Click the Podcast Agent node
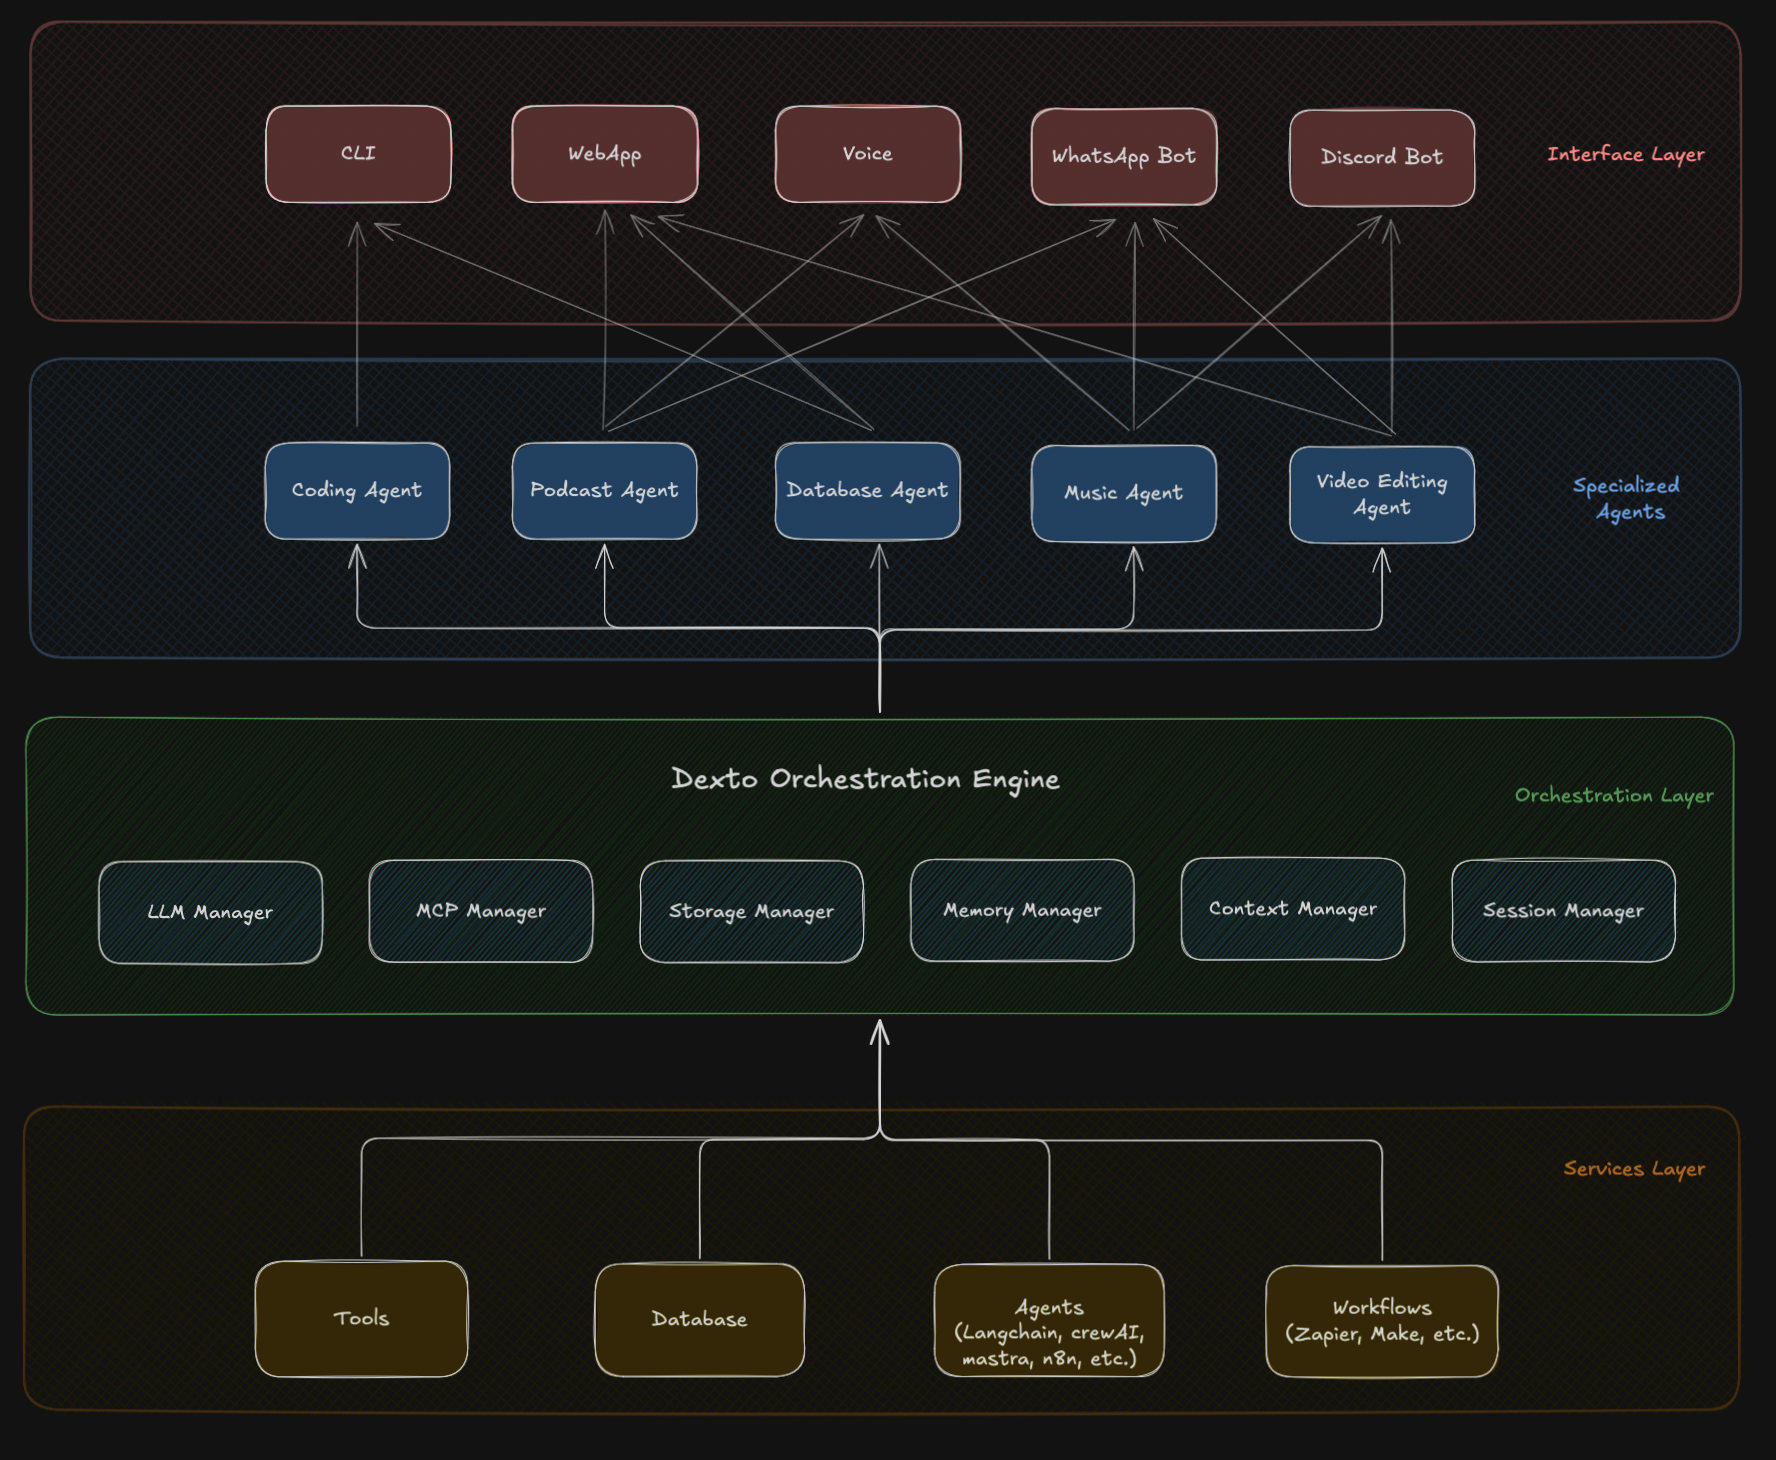The width and height of the screenshot is (1776, 1460). [604, 490]
